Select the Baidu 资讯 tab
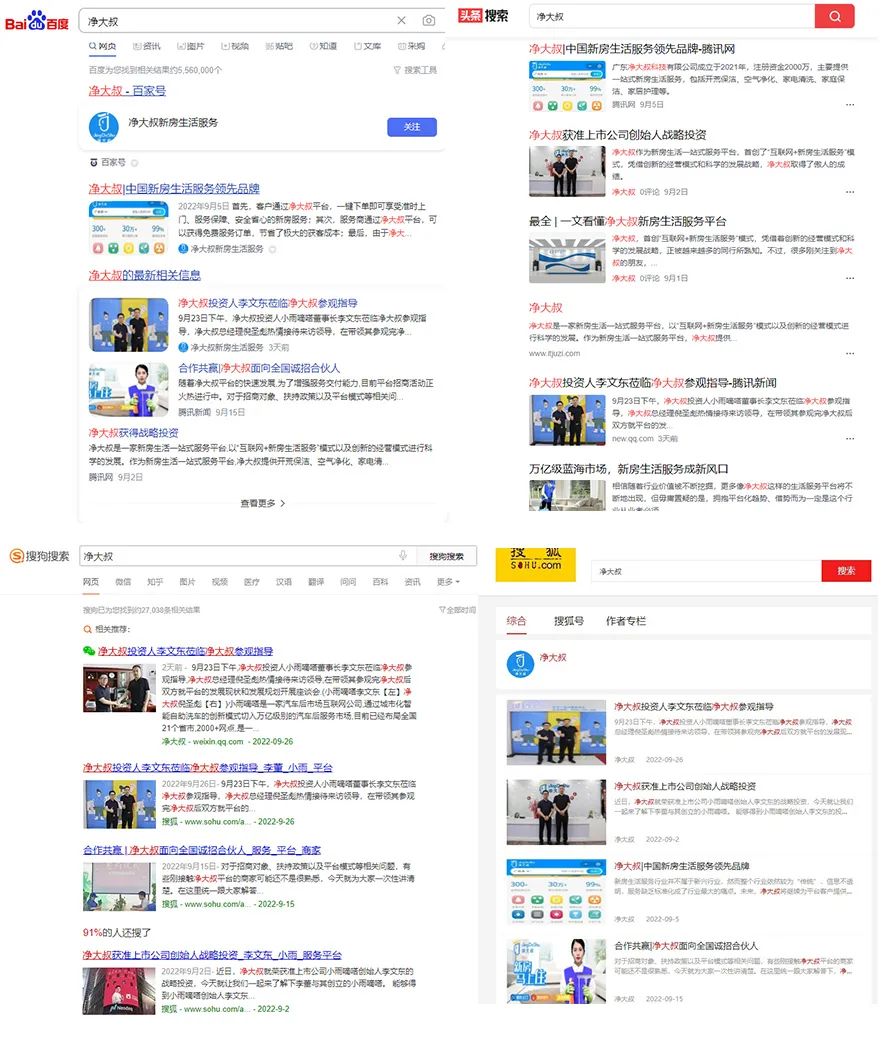This screenshot has height=1050, width=891. tap(147, 46)
